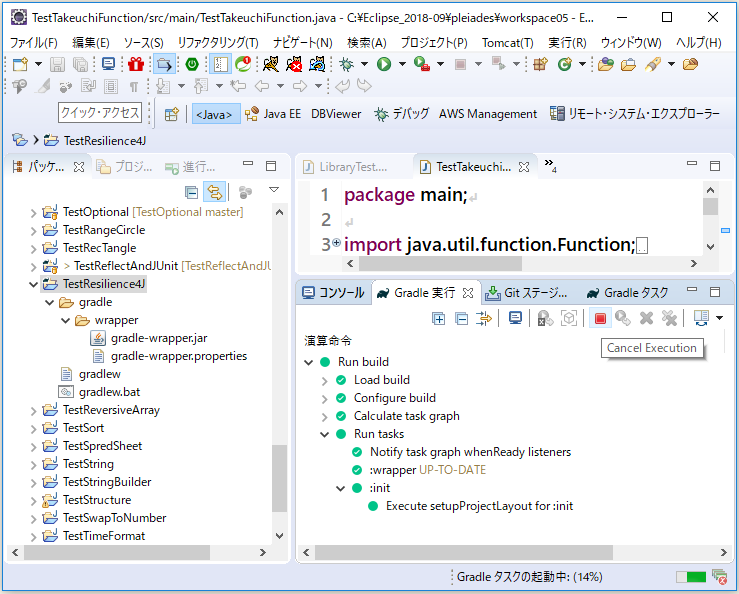Click Collapse All in Package Explorer
This screenshot has width=739, height=594.
(x=191, y=192)
